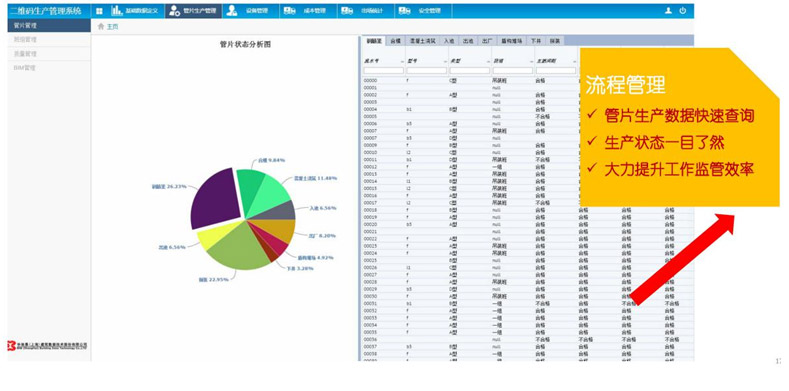The height and width of the screenshot is (391, 789).
Task: Switch to the 混凝土浇筑 tab
Action: [422, 41]
